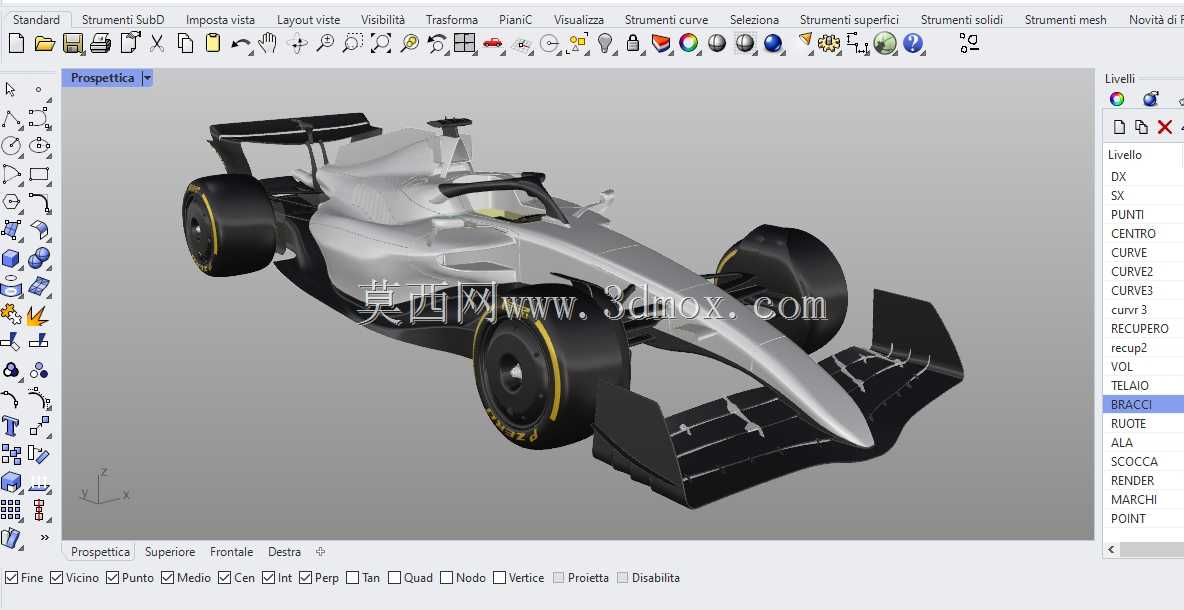Select the SCOCCA layer row
This screenshot has height=610, width=1184.
point(1143,461)
